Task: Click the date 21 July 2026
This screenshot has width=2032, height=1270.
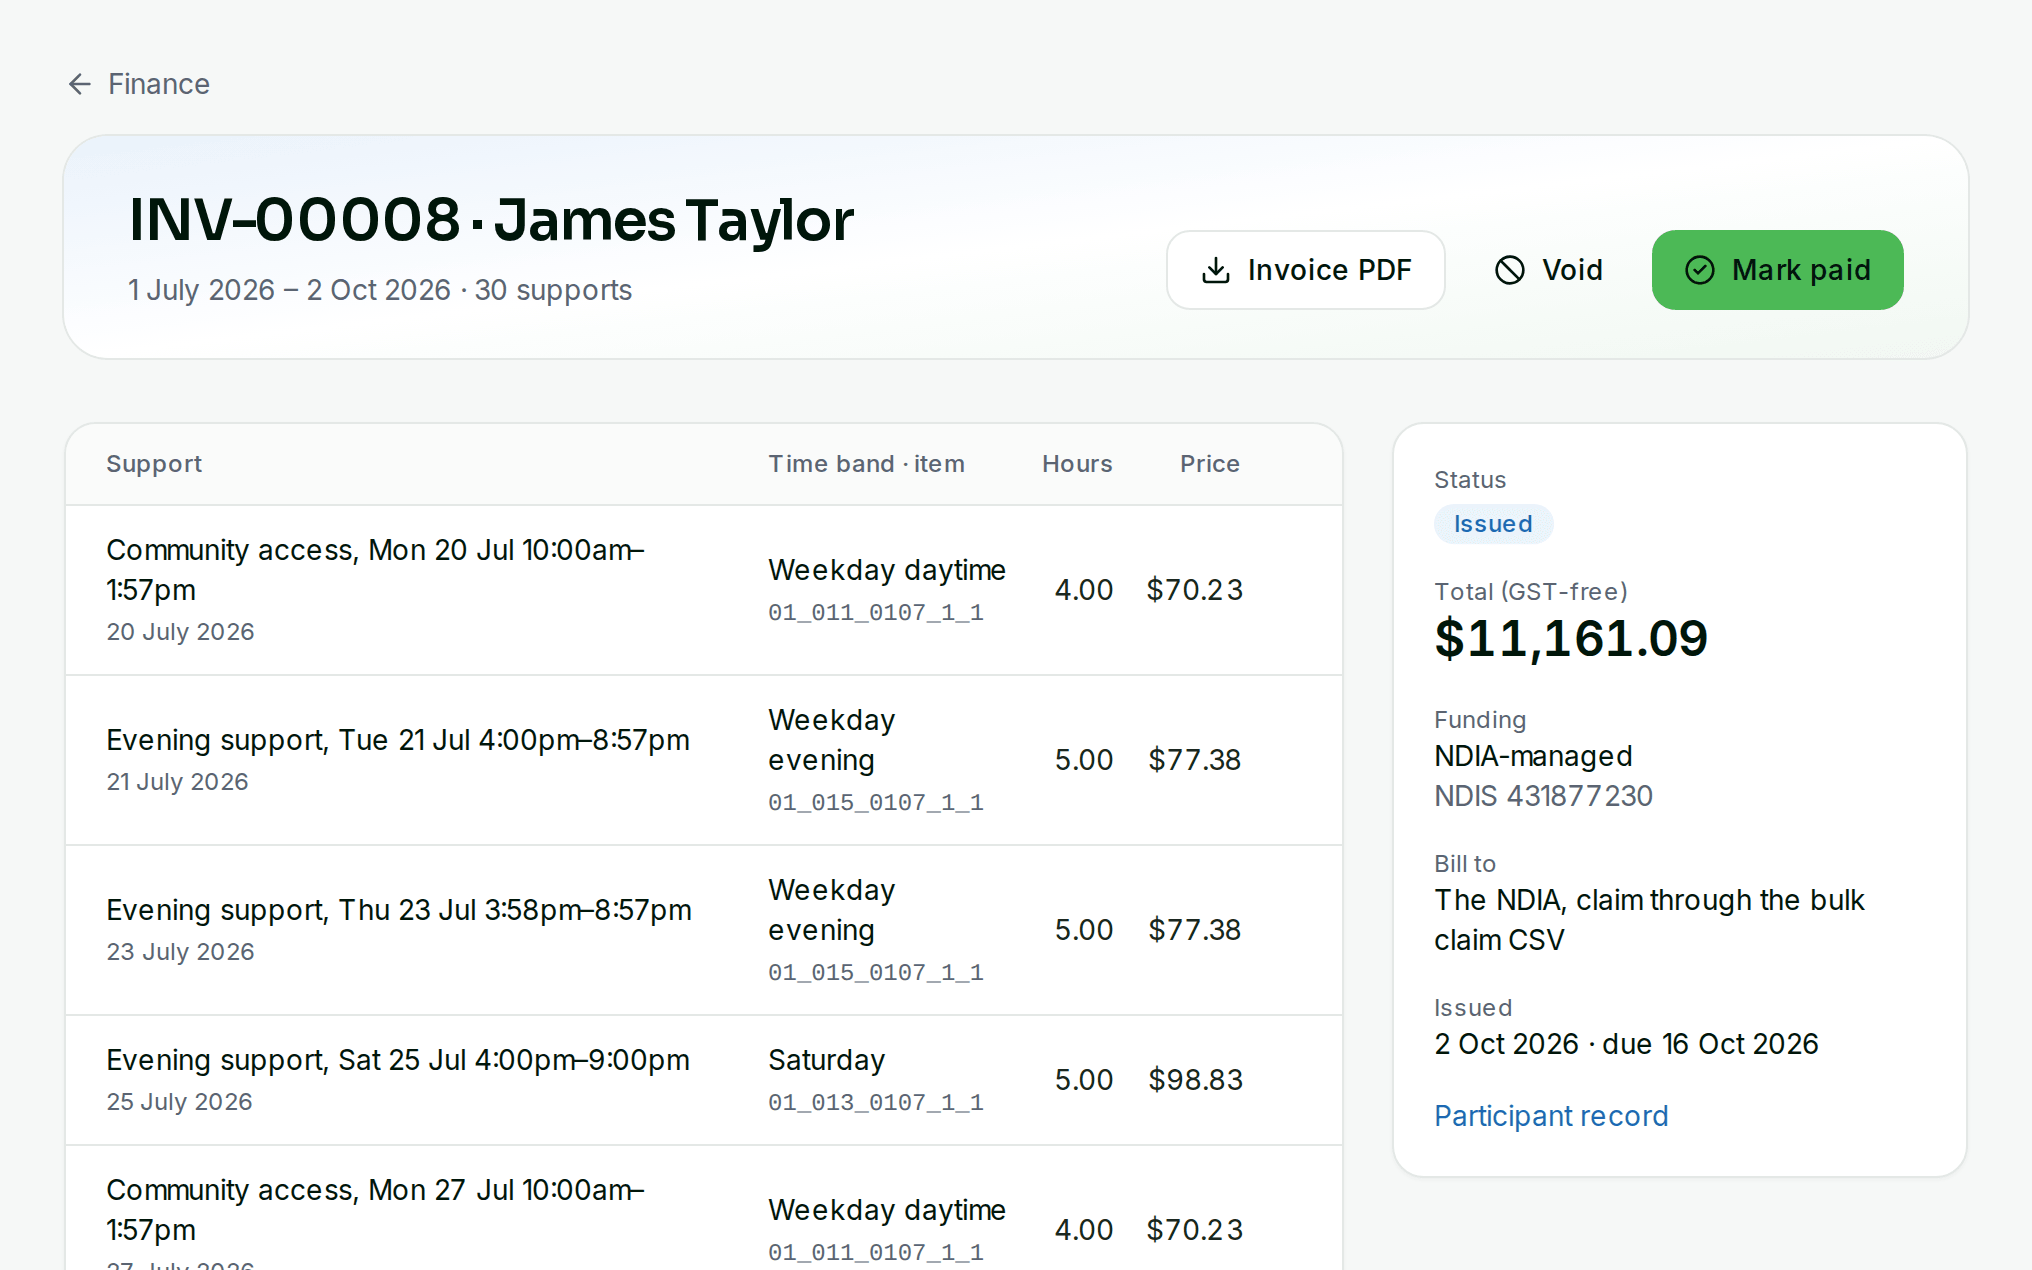Action: pos(177,782)
